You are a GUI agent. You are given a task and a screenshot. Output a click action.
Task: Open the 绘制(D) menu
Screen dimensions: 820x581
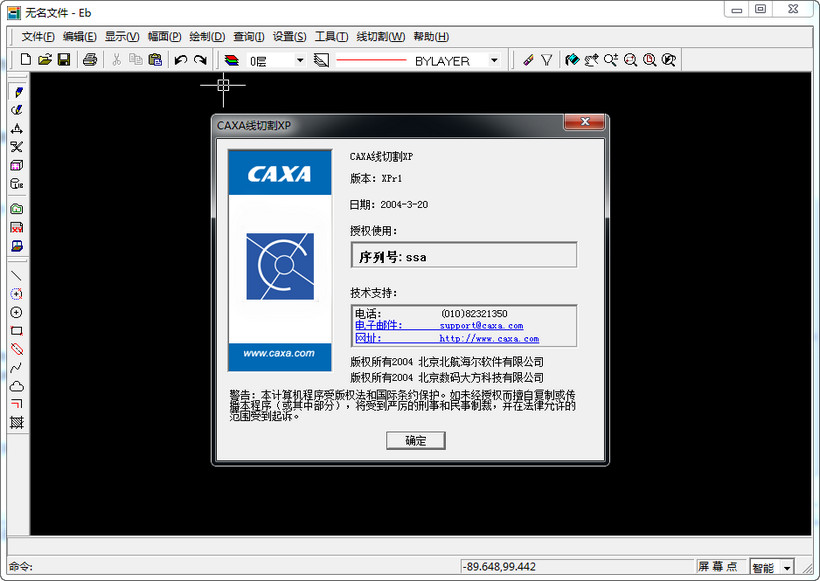pos(207,37)
